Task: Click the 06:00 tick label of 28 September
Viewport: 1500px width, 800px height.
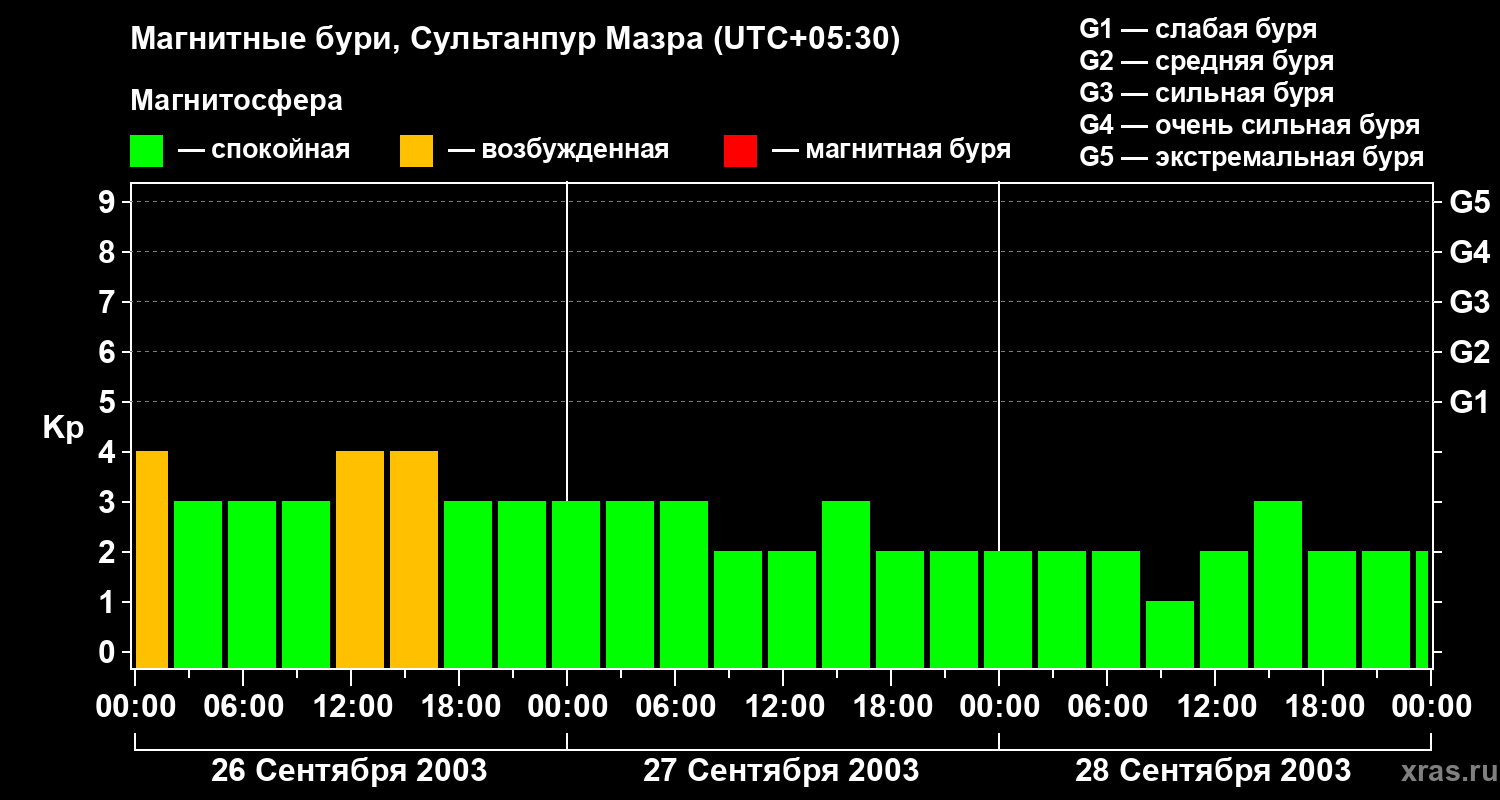Action: [1107, 707]
